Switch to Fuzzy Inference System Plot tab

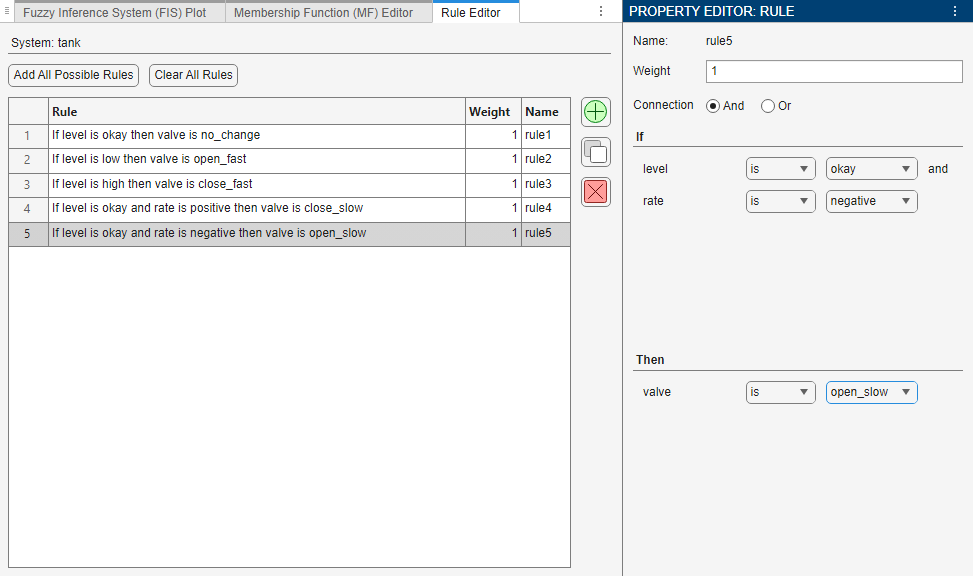coord(114,13)
